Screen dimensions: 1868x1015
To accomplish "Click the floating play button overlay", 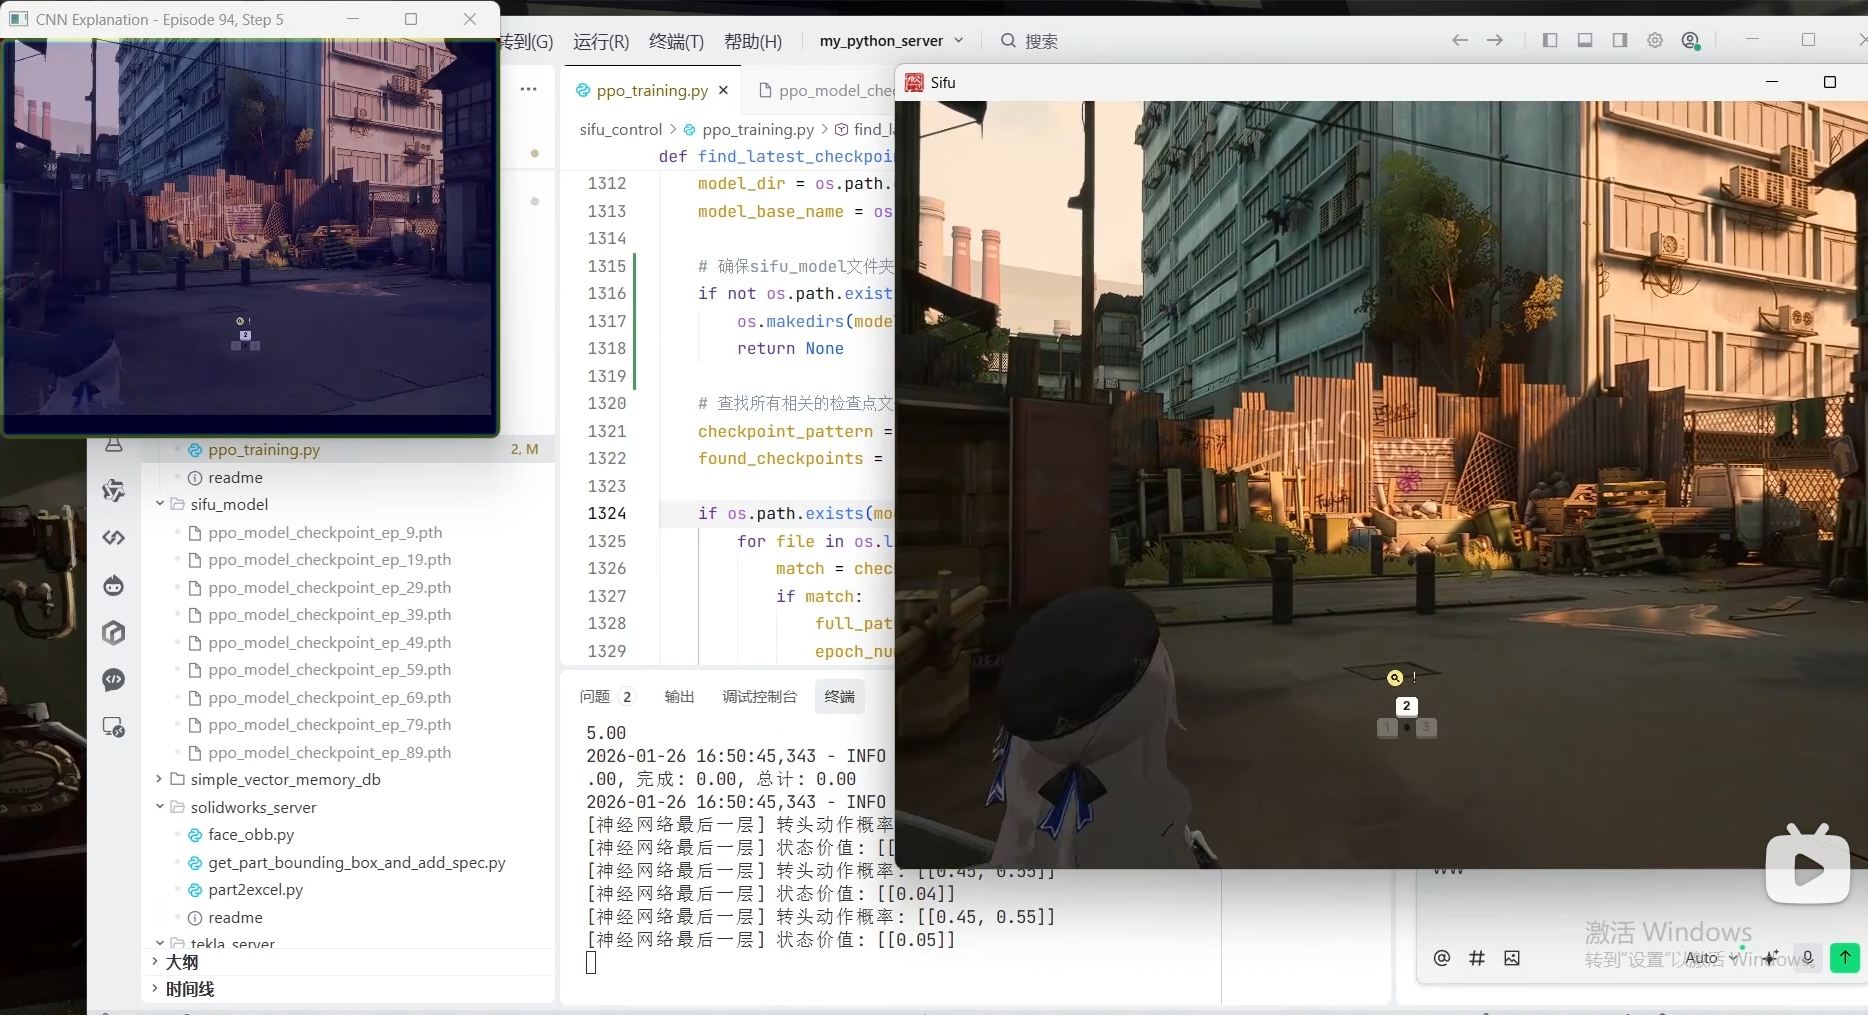I will [1808, 868].
